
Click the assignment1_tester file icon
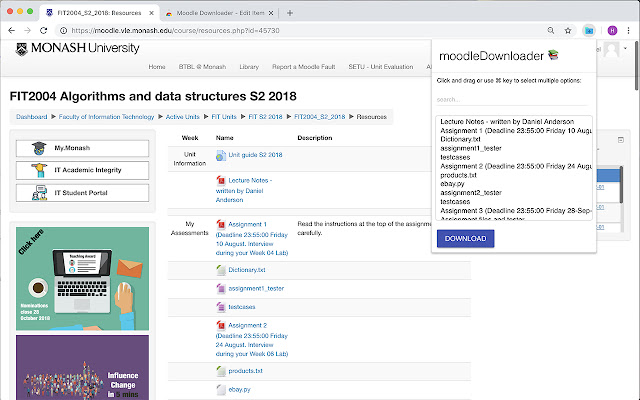click(220, 288)
